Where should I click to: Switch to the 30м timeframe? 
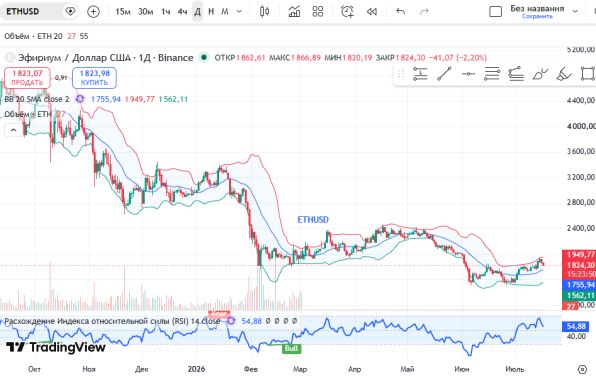(146, 12)
